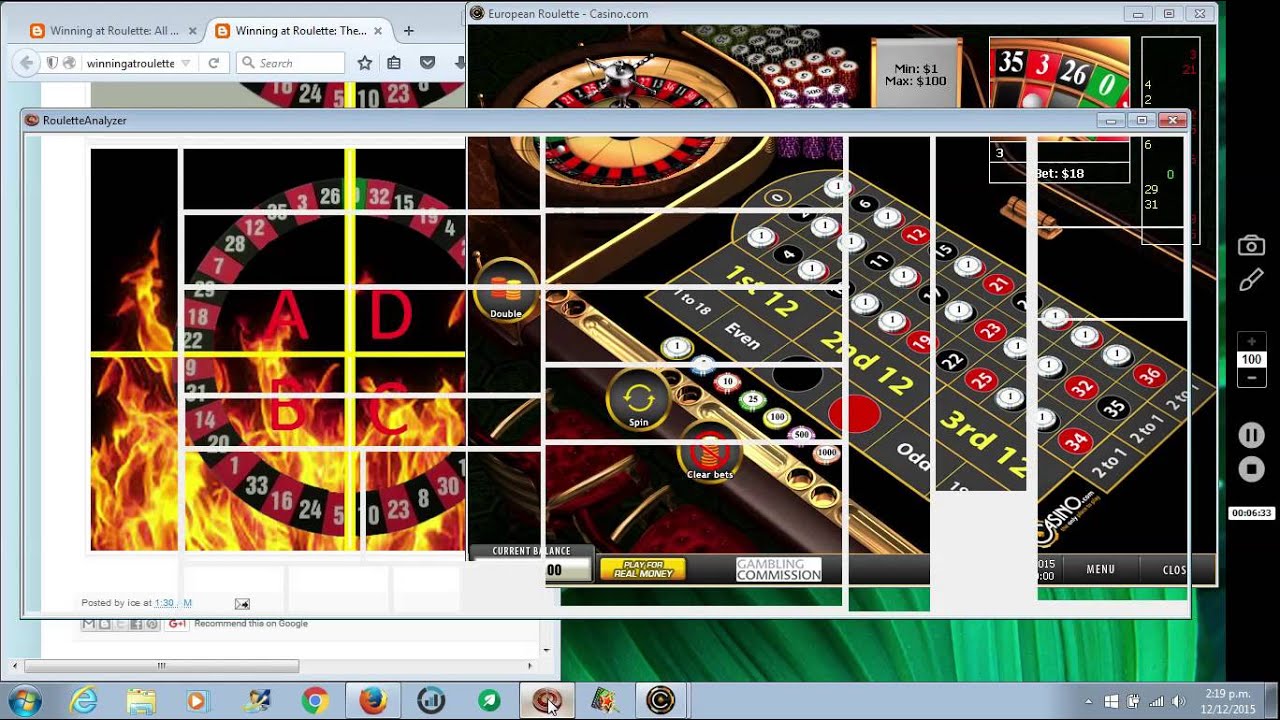Show hidden system tray icons
The height and width of the screenshot is (720, 1280).
click(1088, 701)
